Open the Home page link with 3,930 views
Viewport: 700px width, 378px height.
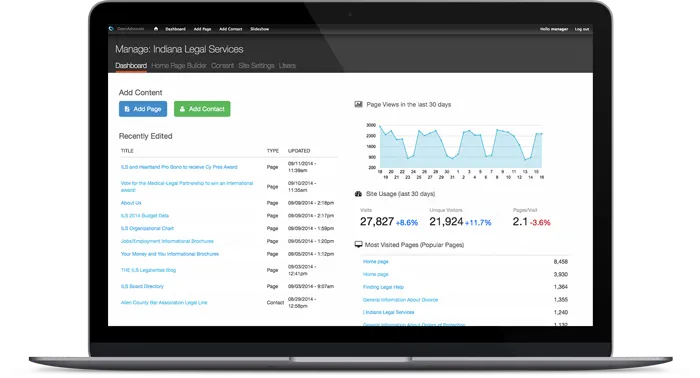(375, 274)
